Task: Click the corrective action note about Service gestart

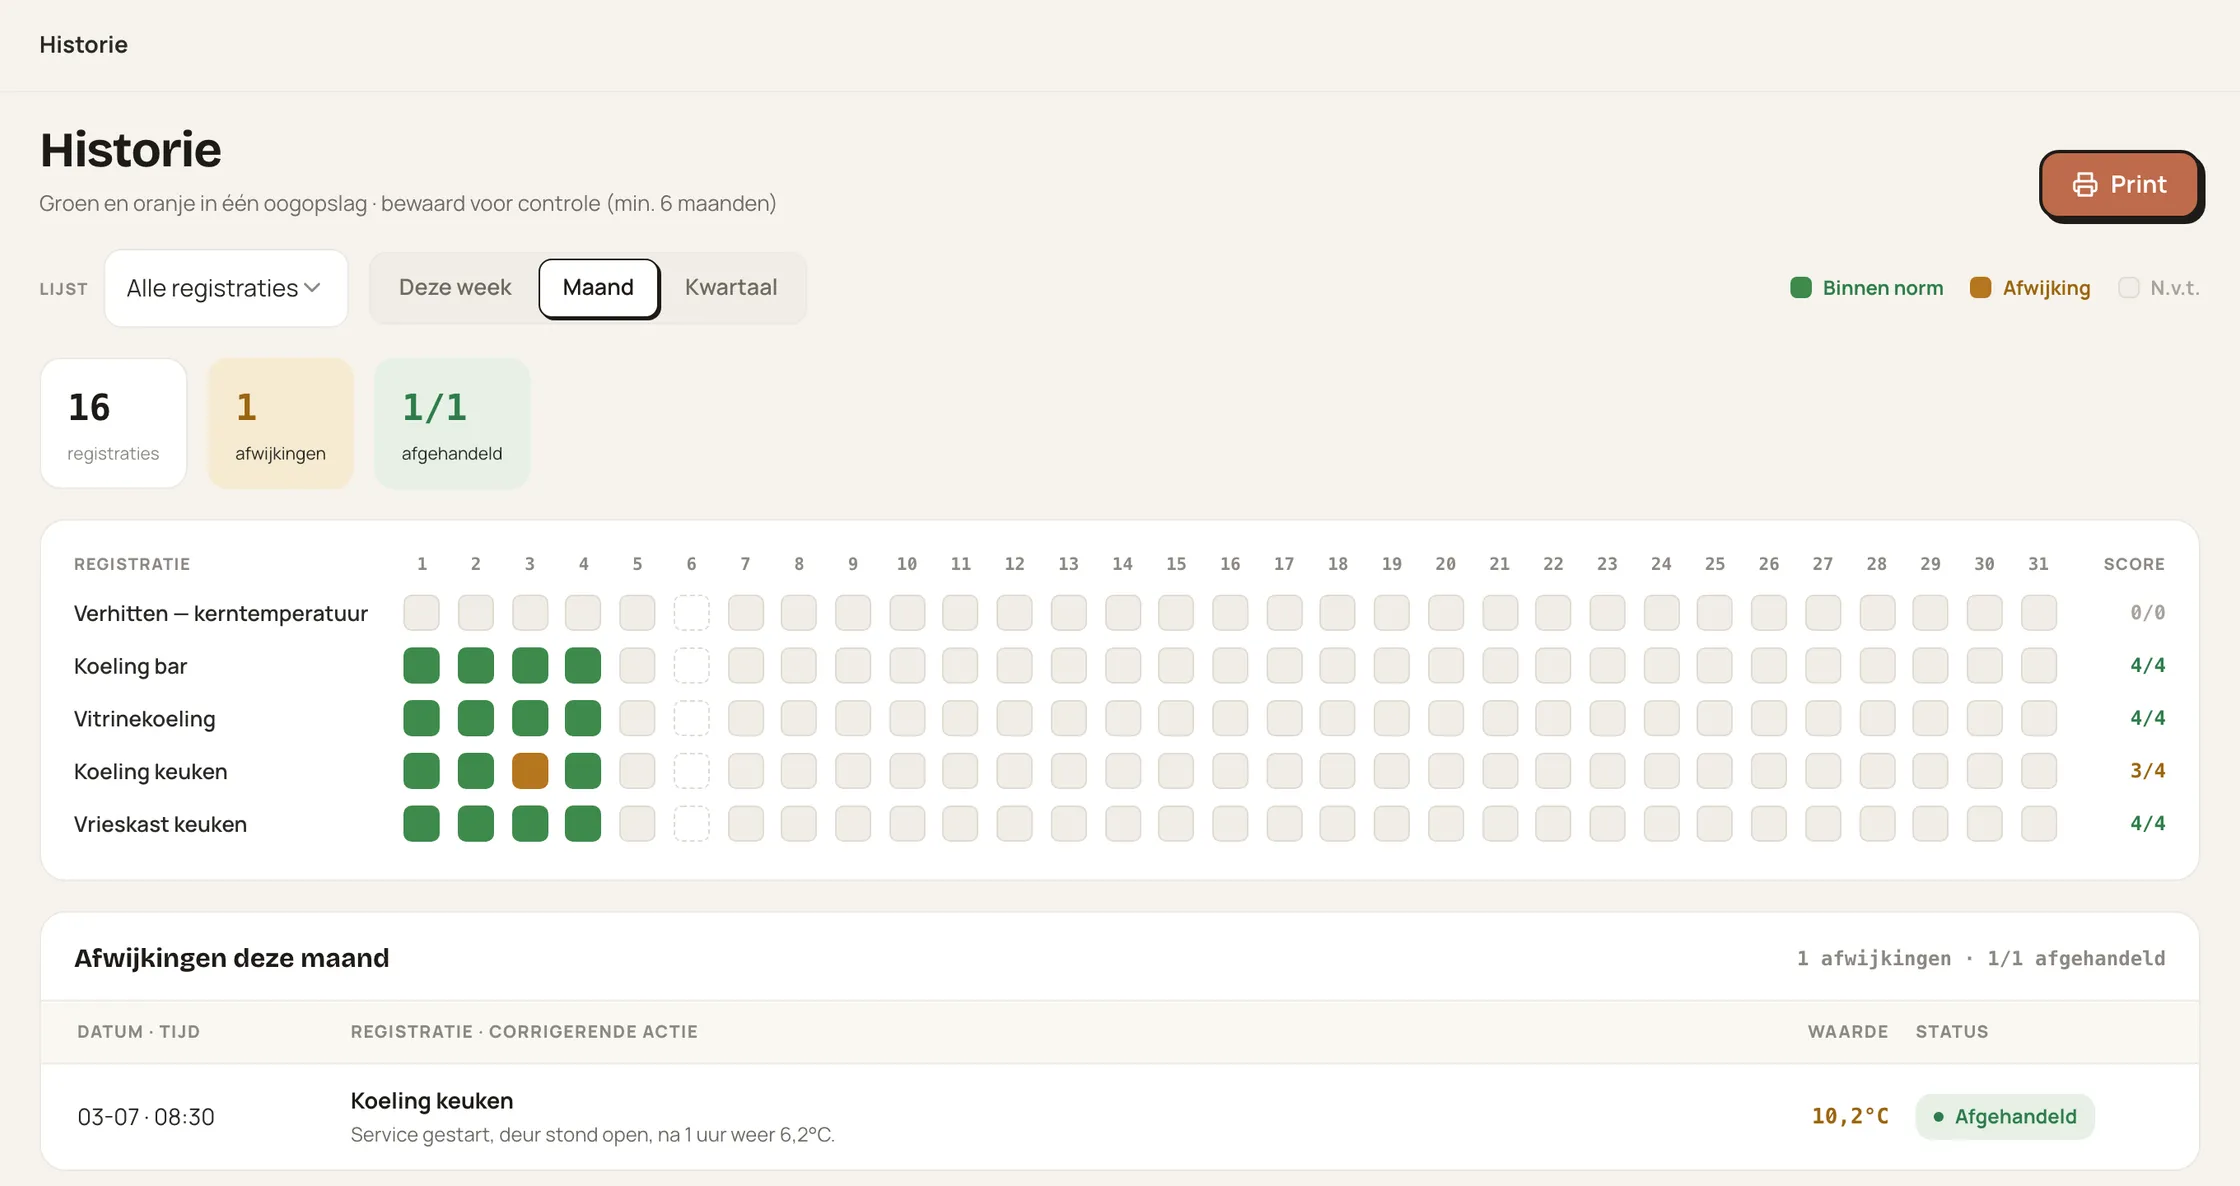Action: [x=593, y=1135]
